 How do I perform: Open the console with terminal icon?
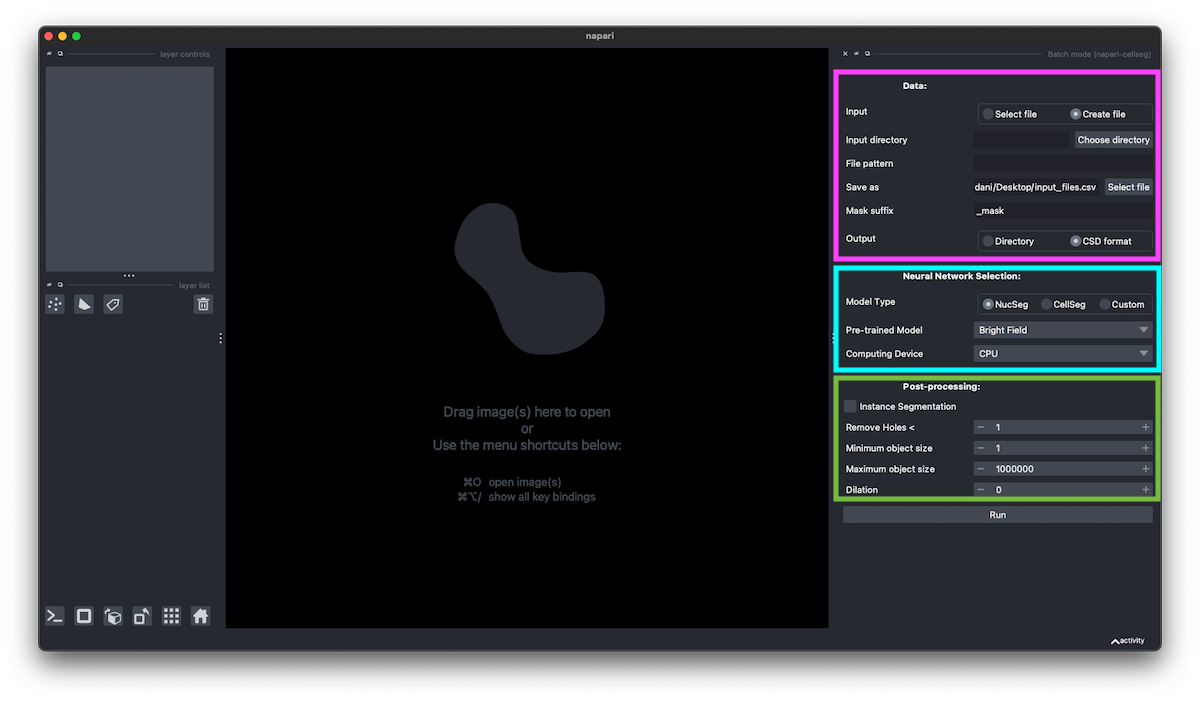55,616
